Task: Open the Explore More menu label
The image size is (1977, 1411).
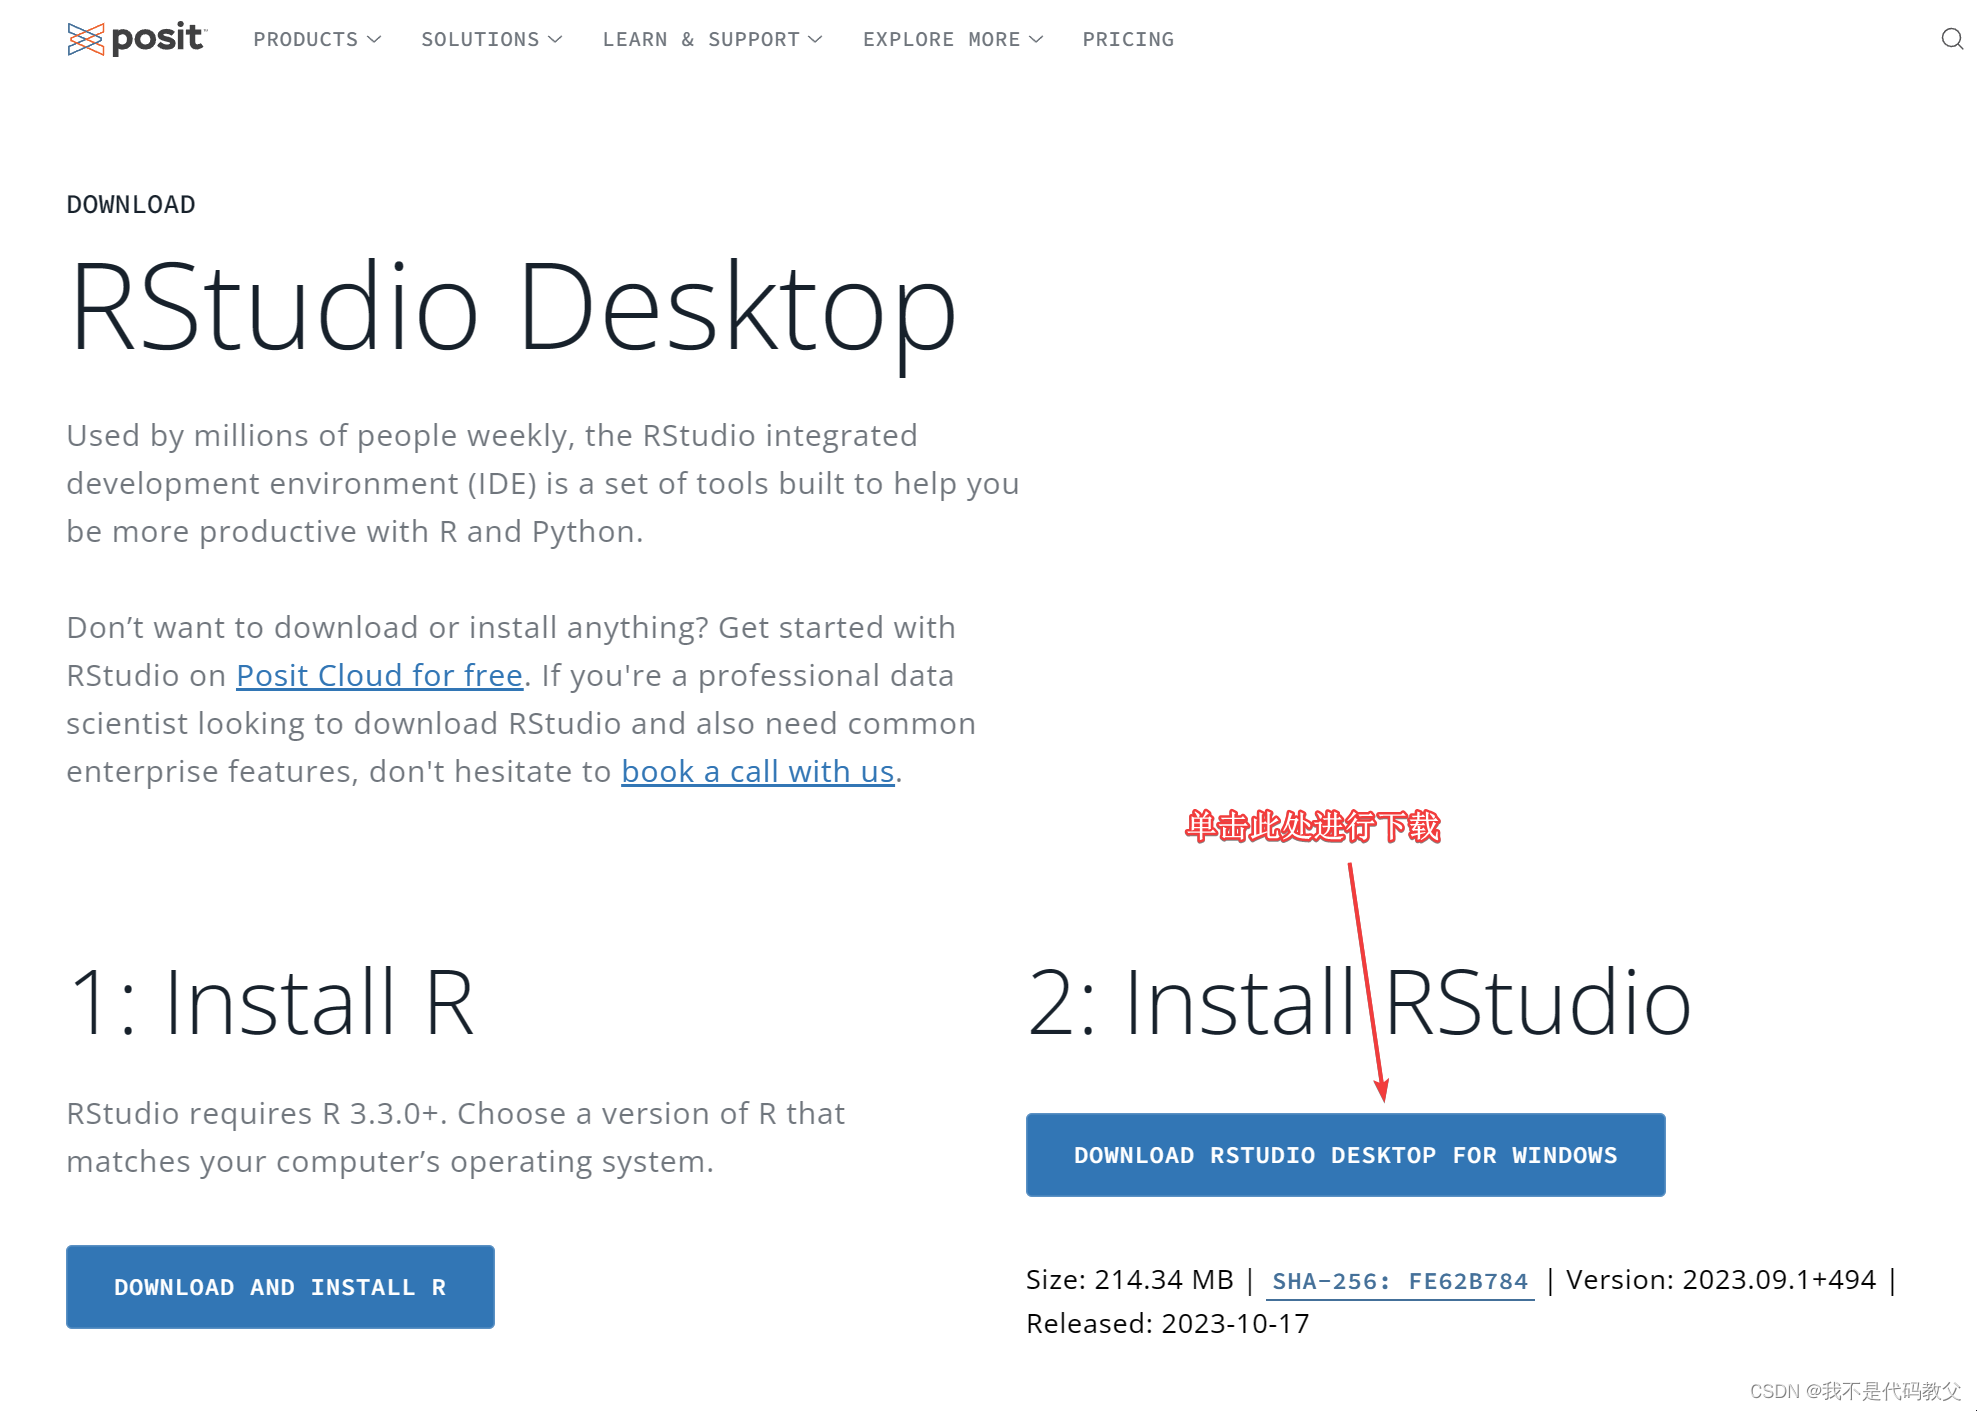Action: (x=941, y=39)
